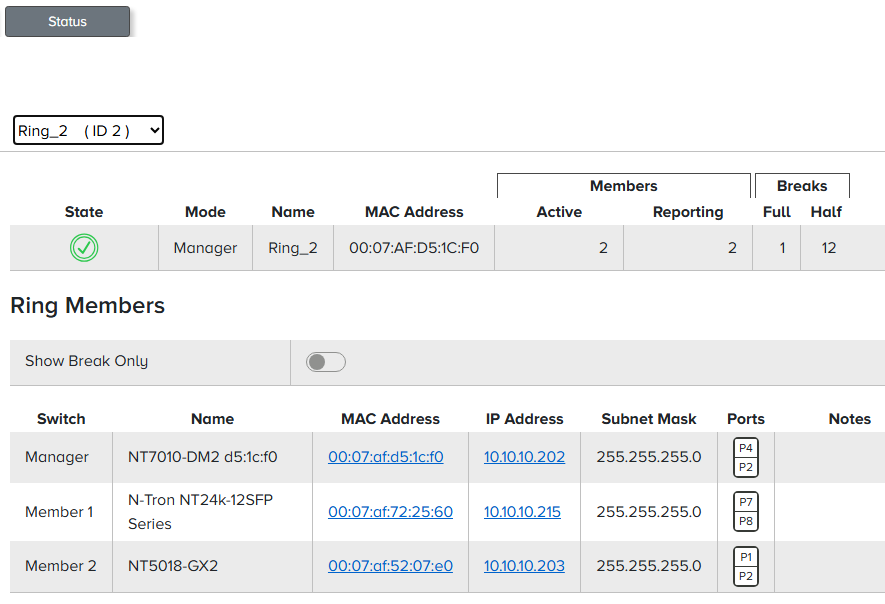Open MAC link 00:07:af:52:07:e0

click(x=391, y=566)
